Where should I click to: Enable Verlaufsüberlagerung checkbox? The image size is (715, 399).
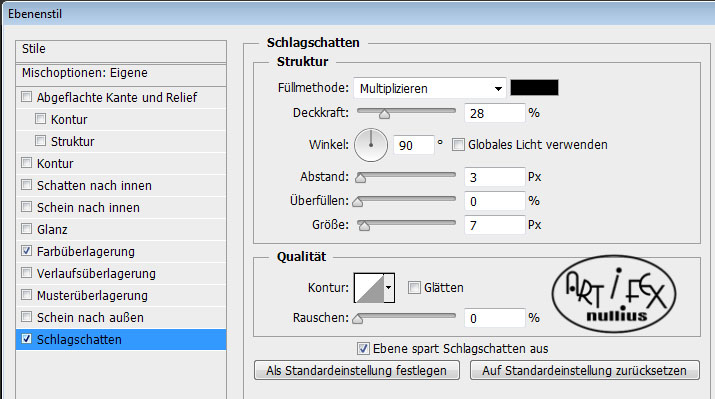point(26,273)
